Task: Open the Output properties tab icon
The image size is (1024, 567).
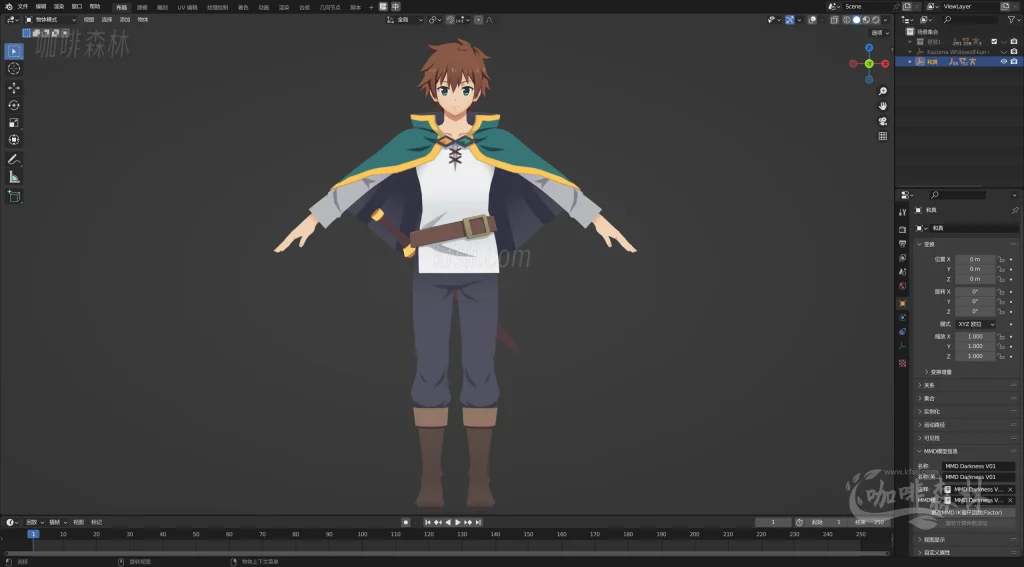Action: (903, 244)
